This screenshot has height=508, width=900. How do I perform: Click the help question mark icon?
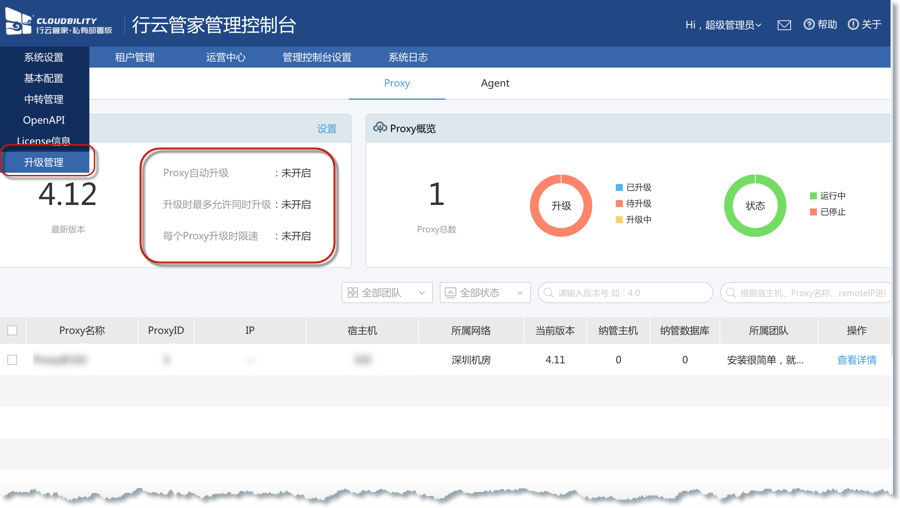point(809,25)
